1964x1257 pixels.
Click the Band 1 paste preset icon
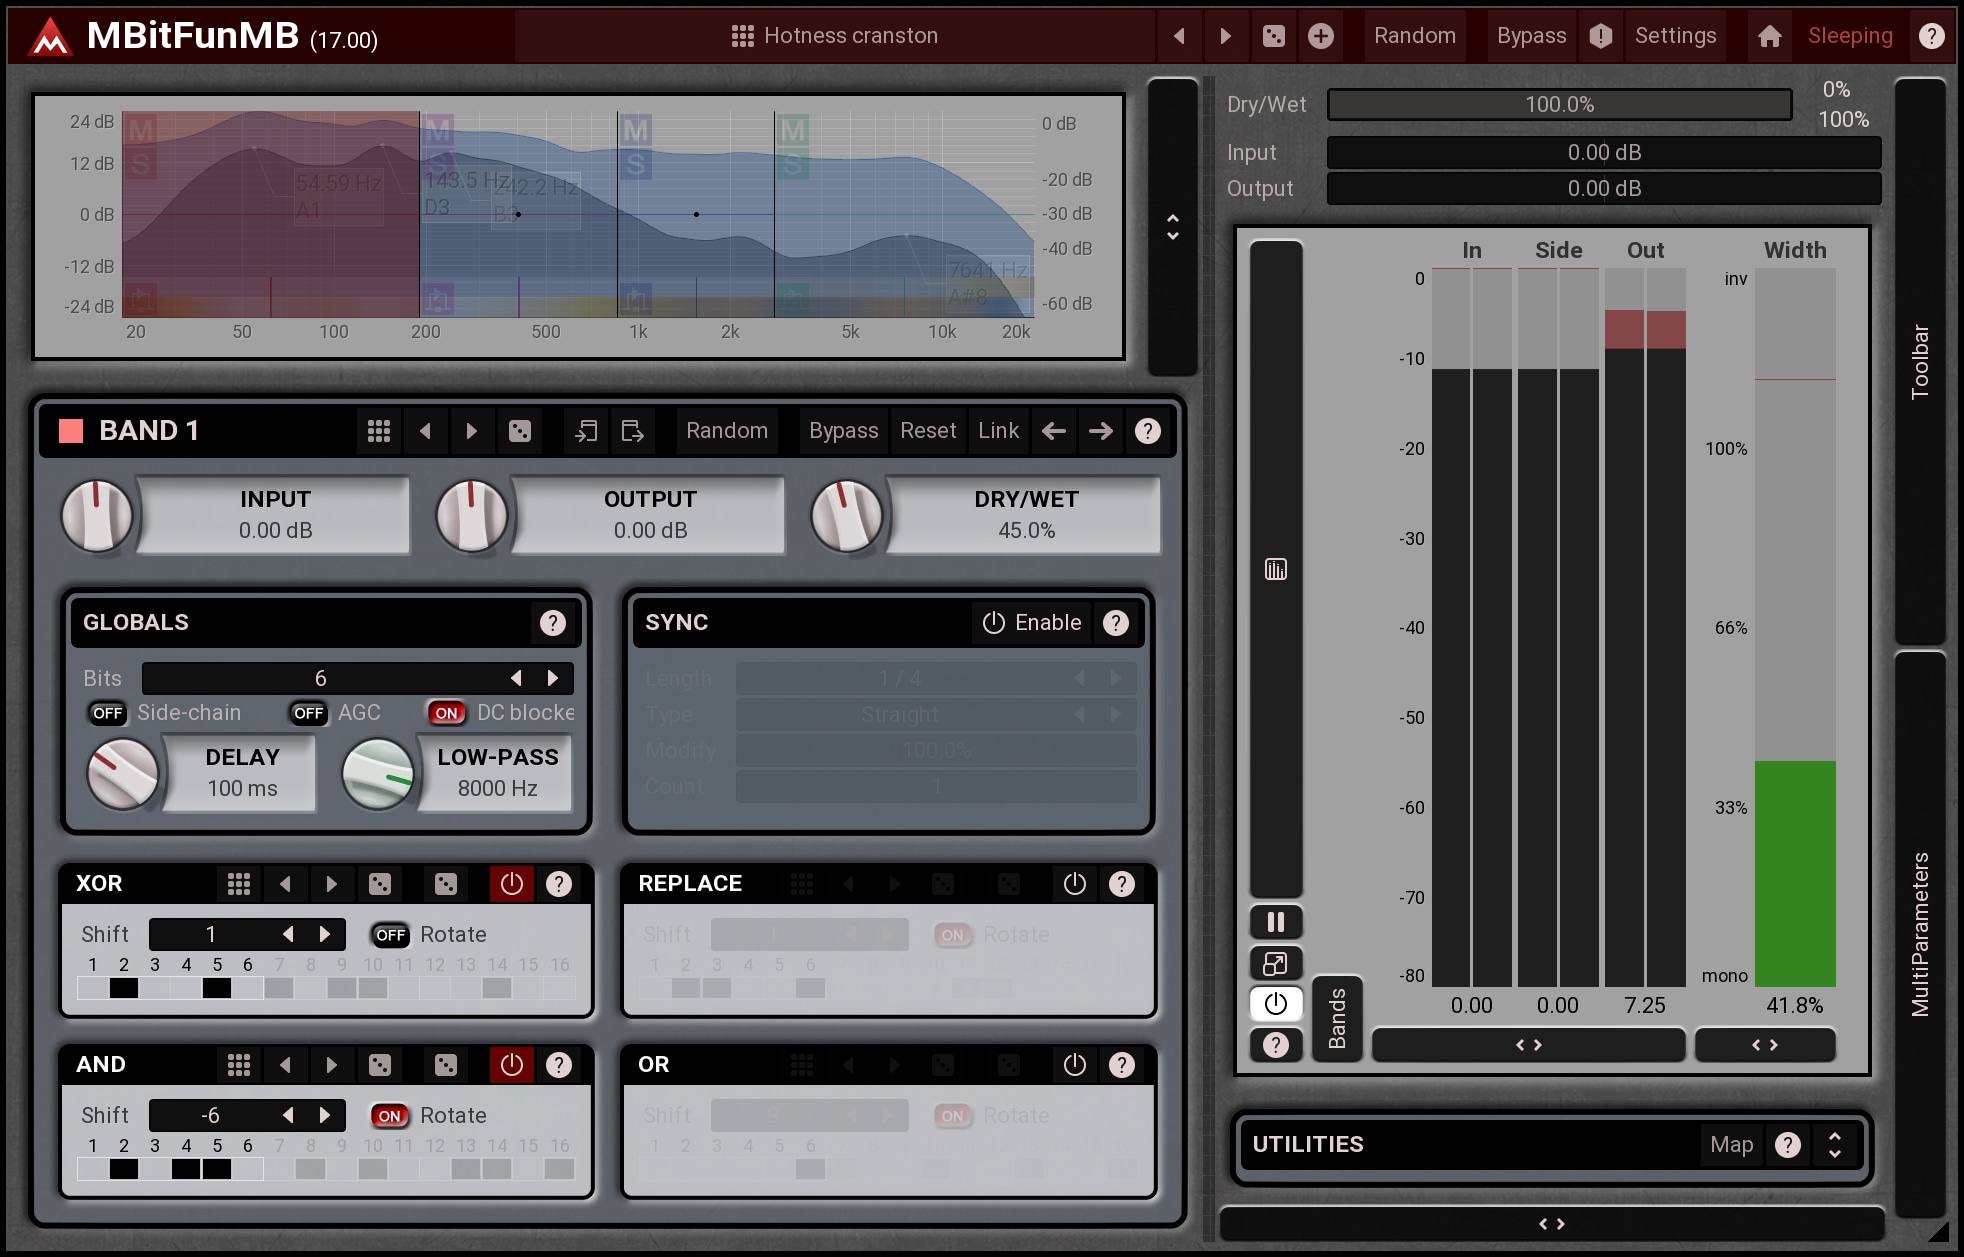pos(633,431)
